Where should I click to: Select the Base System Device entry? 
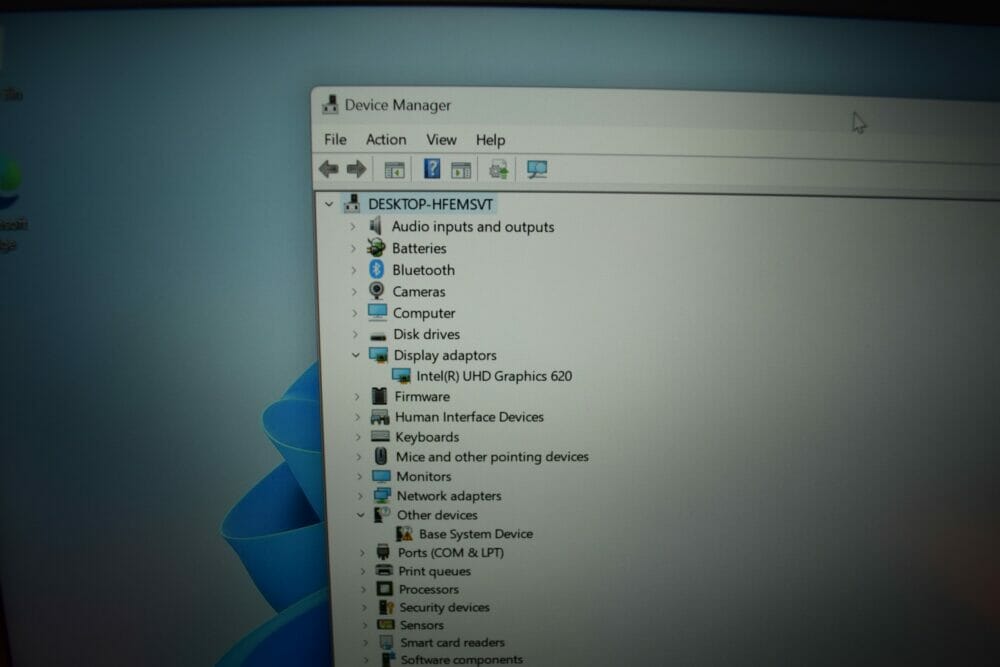(476, 534)
